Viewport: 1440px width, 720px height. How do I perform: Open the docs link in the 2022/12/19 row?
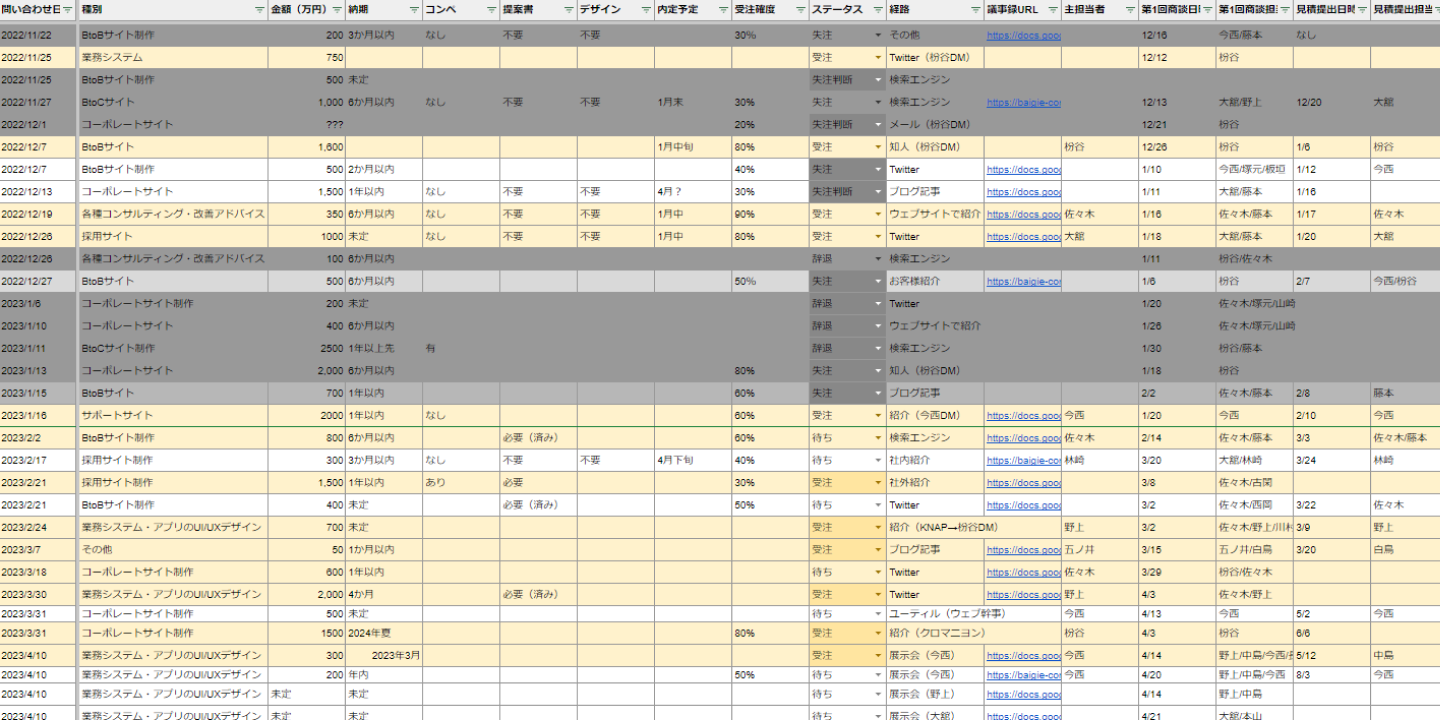[1023, 214]
